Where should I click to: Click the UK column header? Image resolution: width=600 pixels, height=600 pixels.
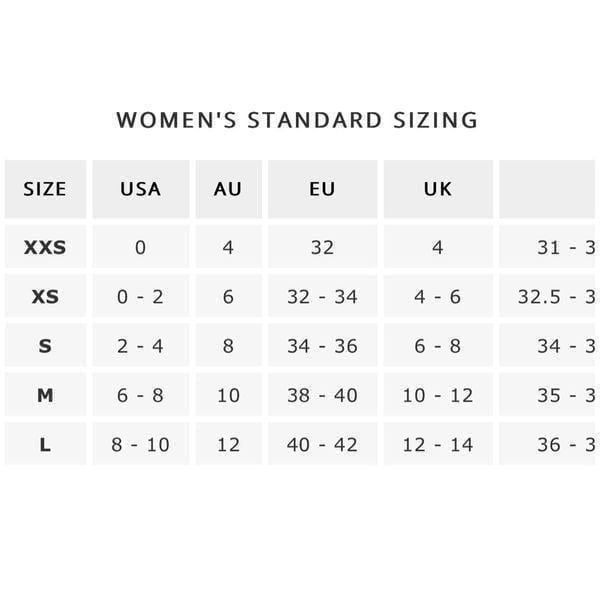(438, 189)
